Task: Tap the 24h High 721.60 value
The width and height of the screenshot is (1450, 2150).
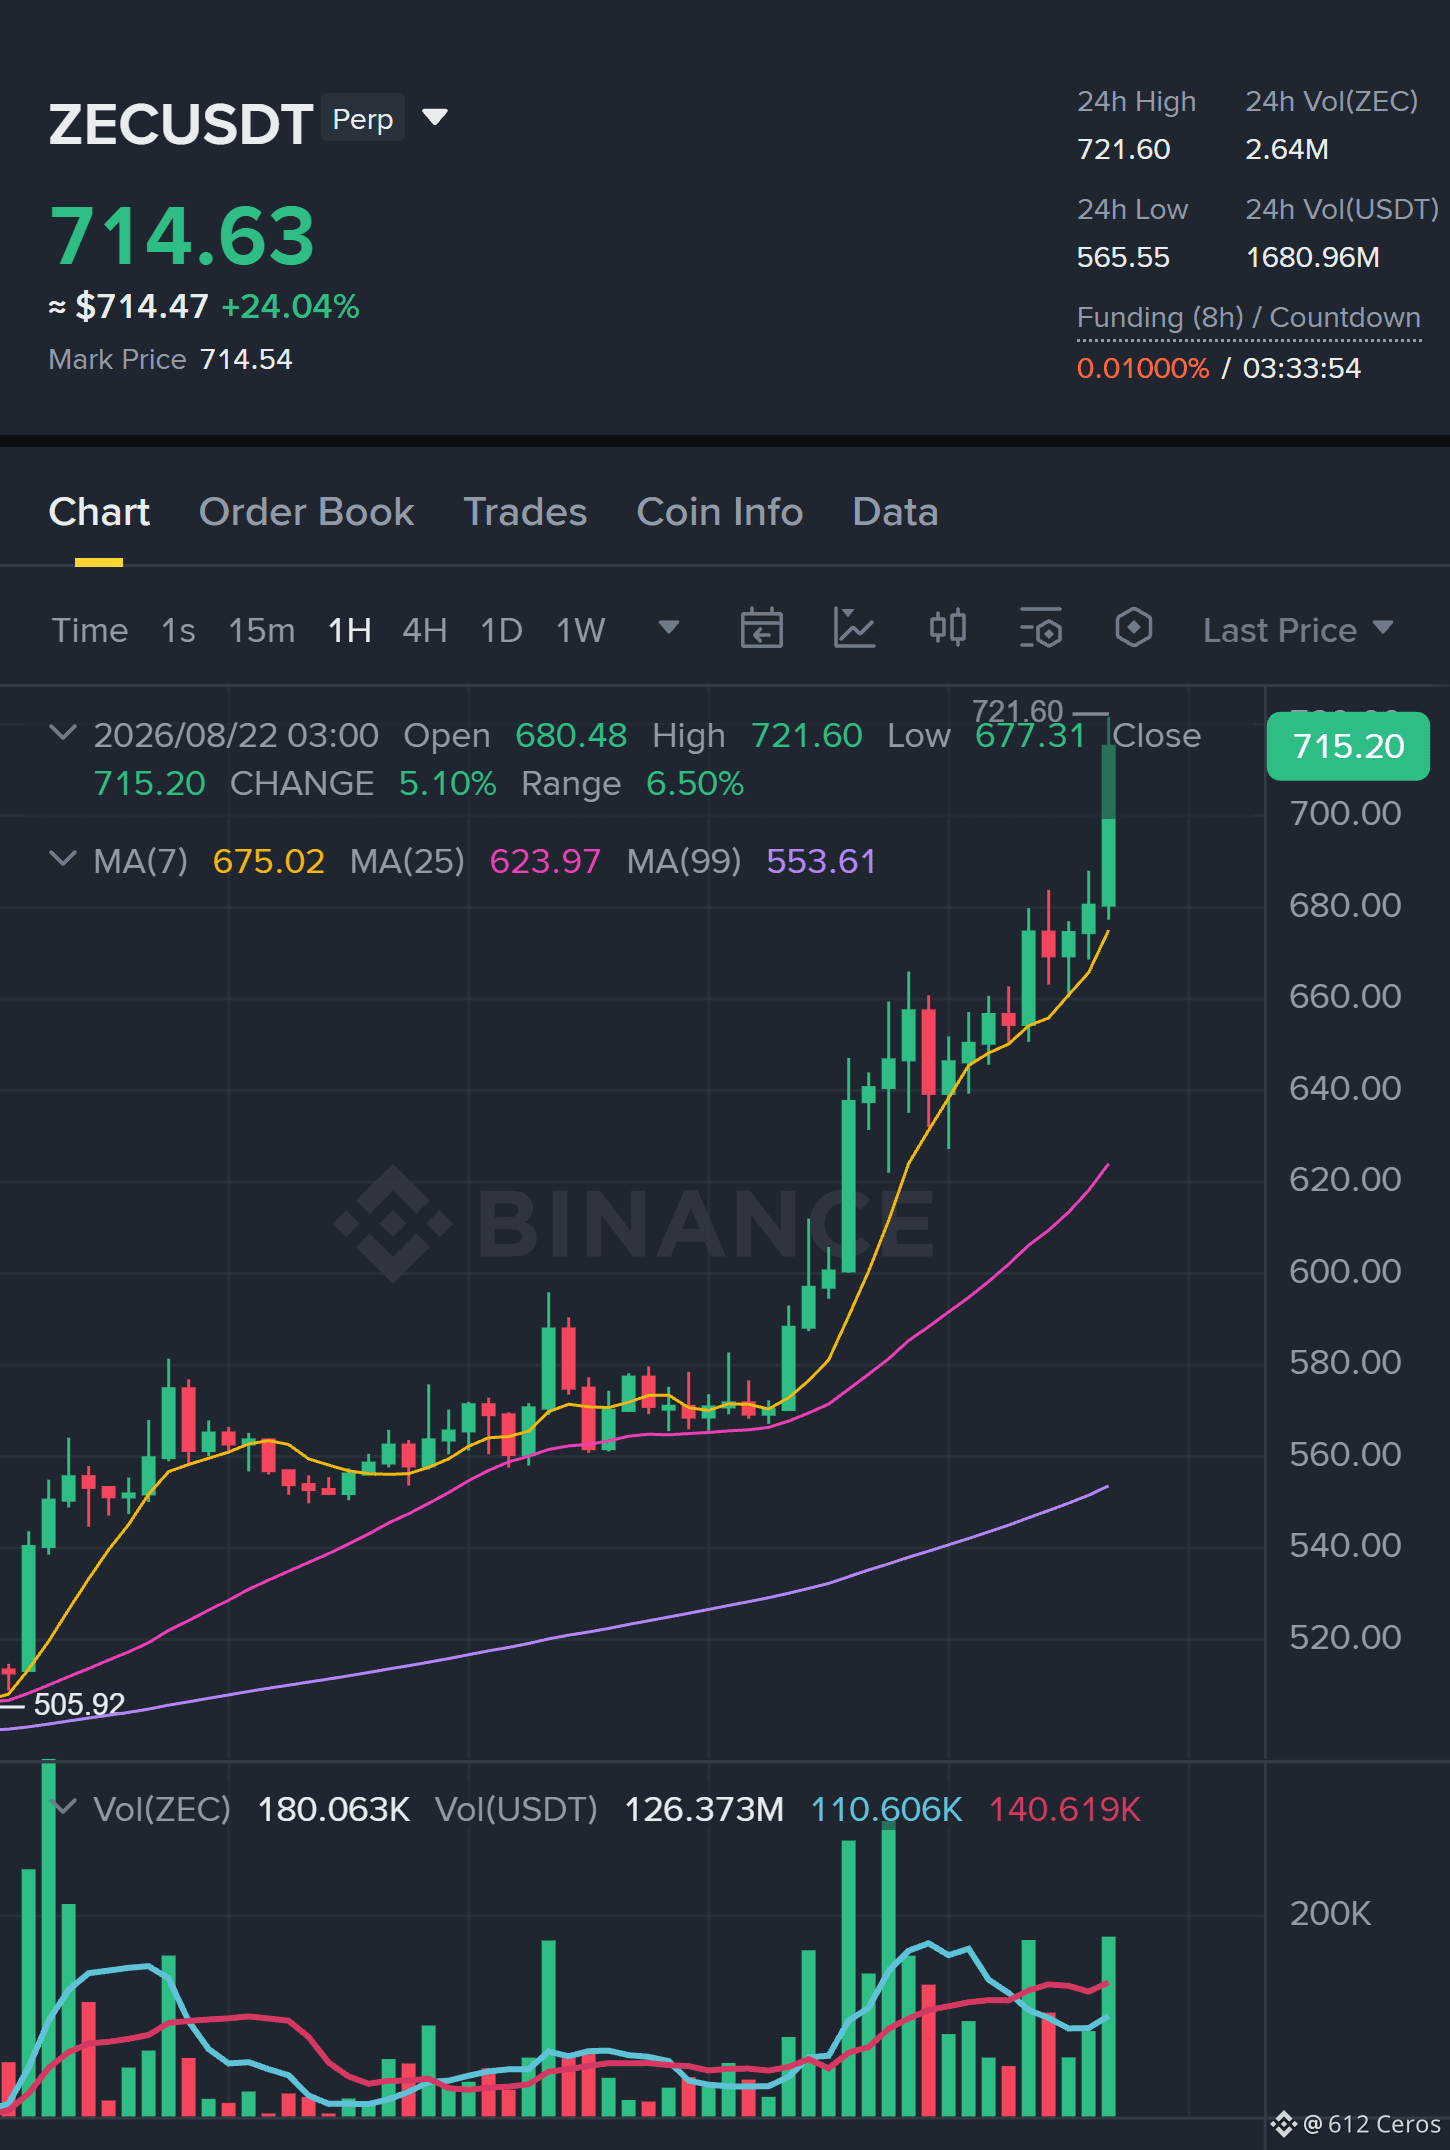Action: point(1123,149)
